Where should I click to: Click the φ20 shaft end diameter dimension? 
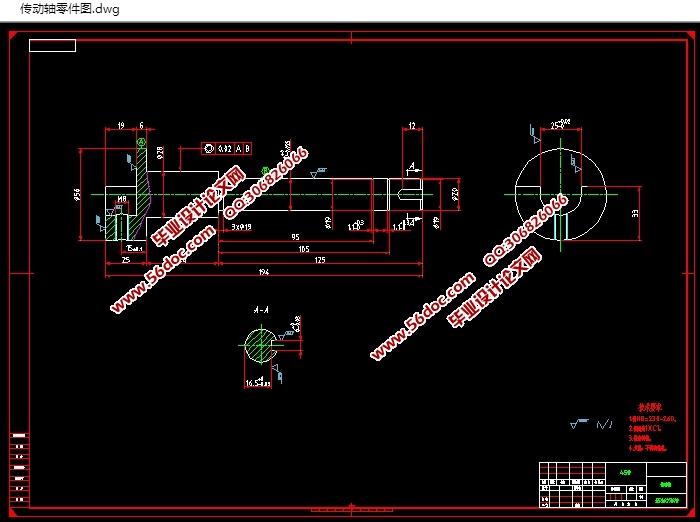point(455,194)
